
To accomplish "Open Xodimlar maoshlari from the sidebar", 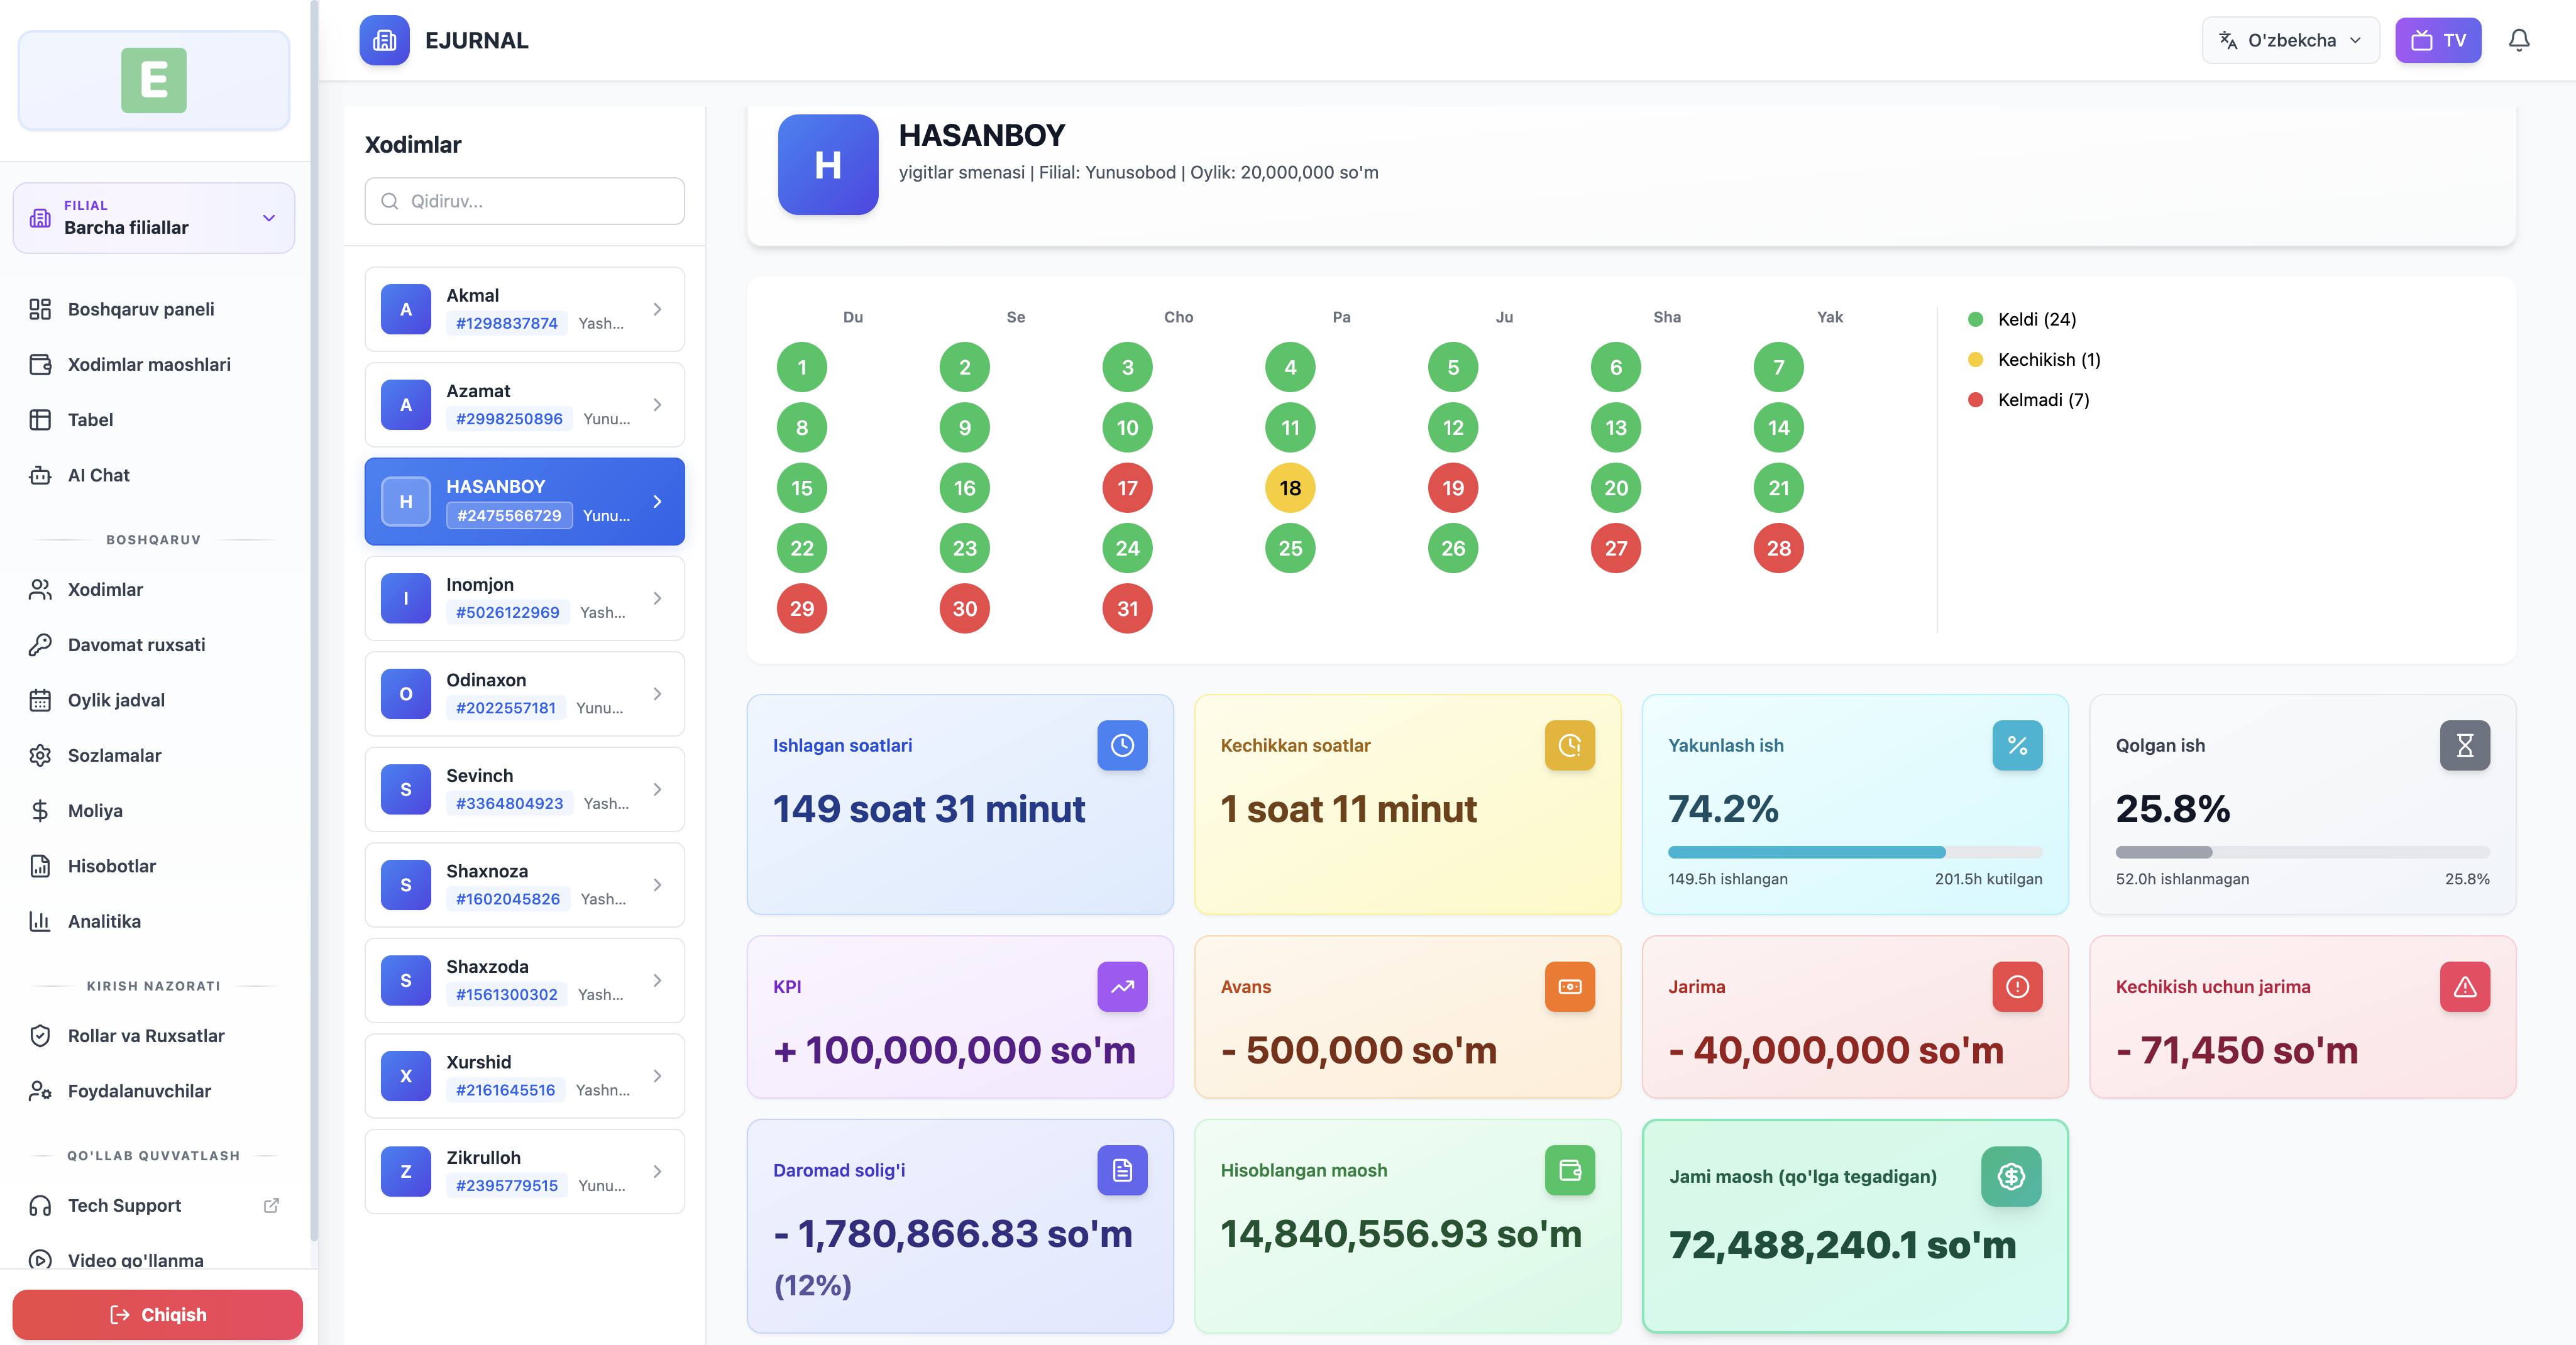I will click(x=150, y=364).
